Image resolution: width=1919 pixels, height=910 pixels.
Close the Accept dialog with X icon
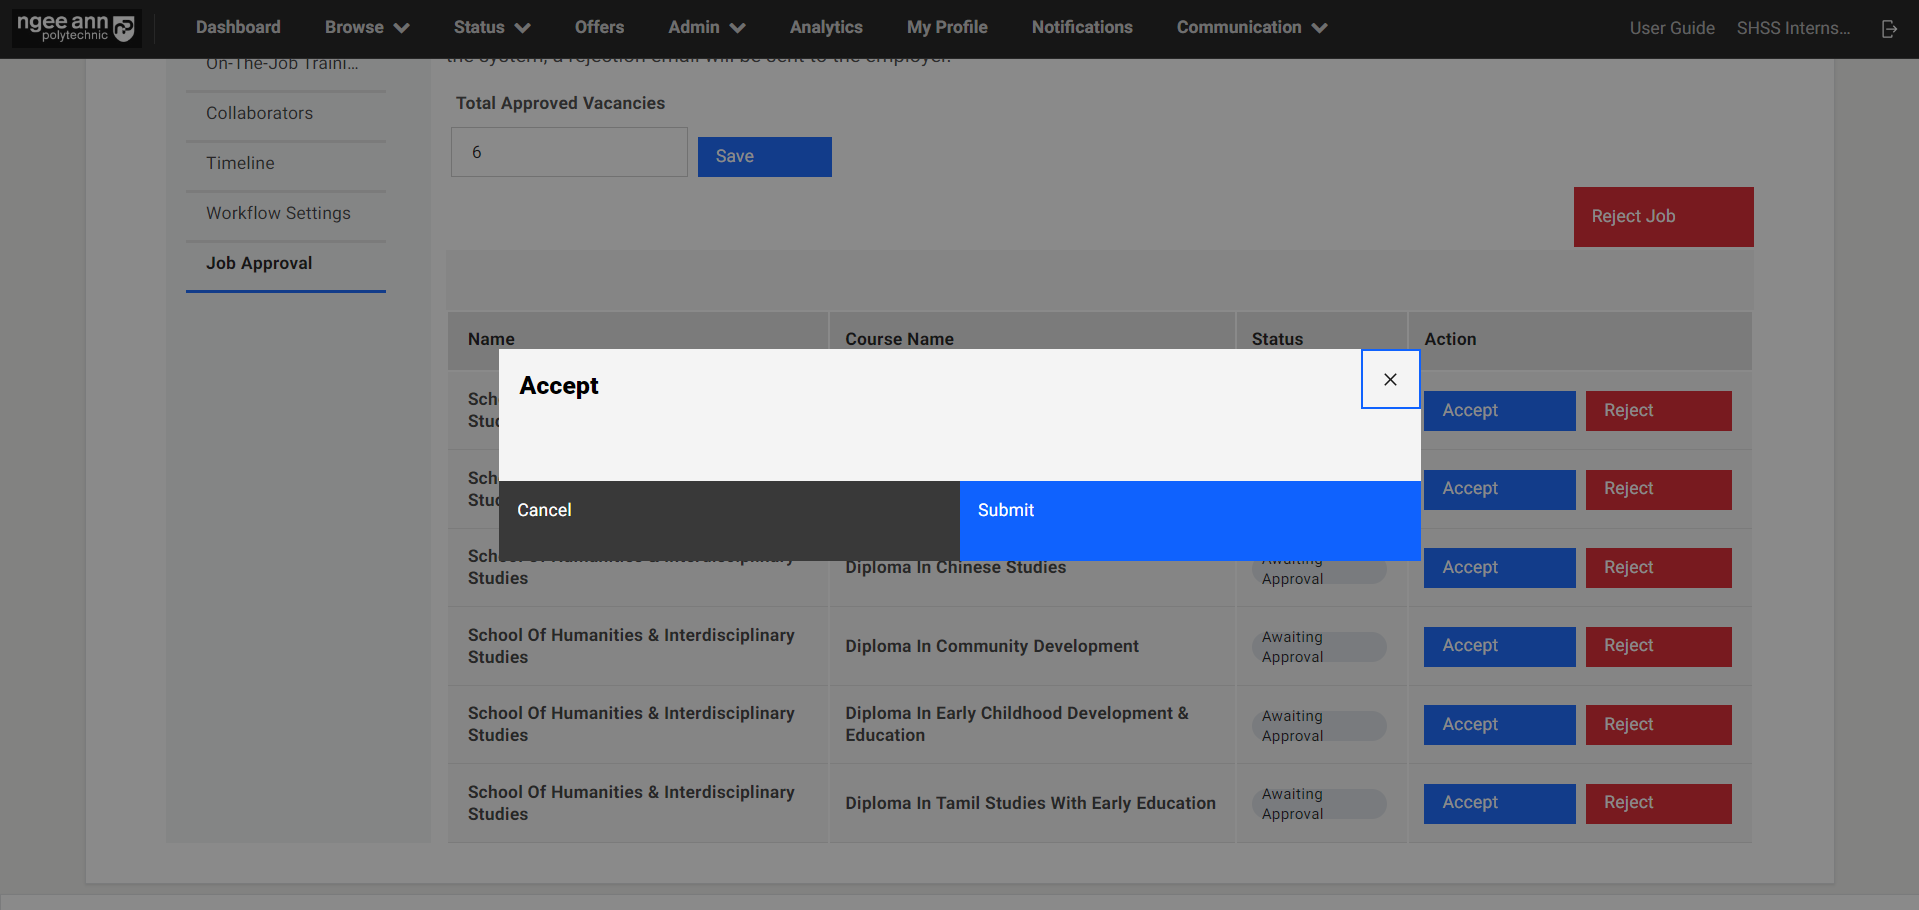(1390, 379)
